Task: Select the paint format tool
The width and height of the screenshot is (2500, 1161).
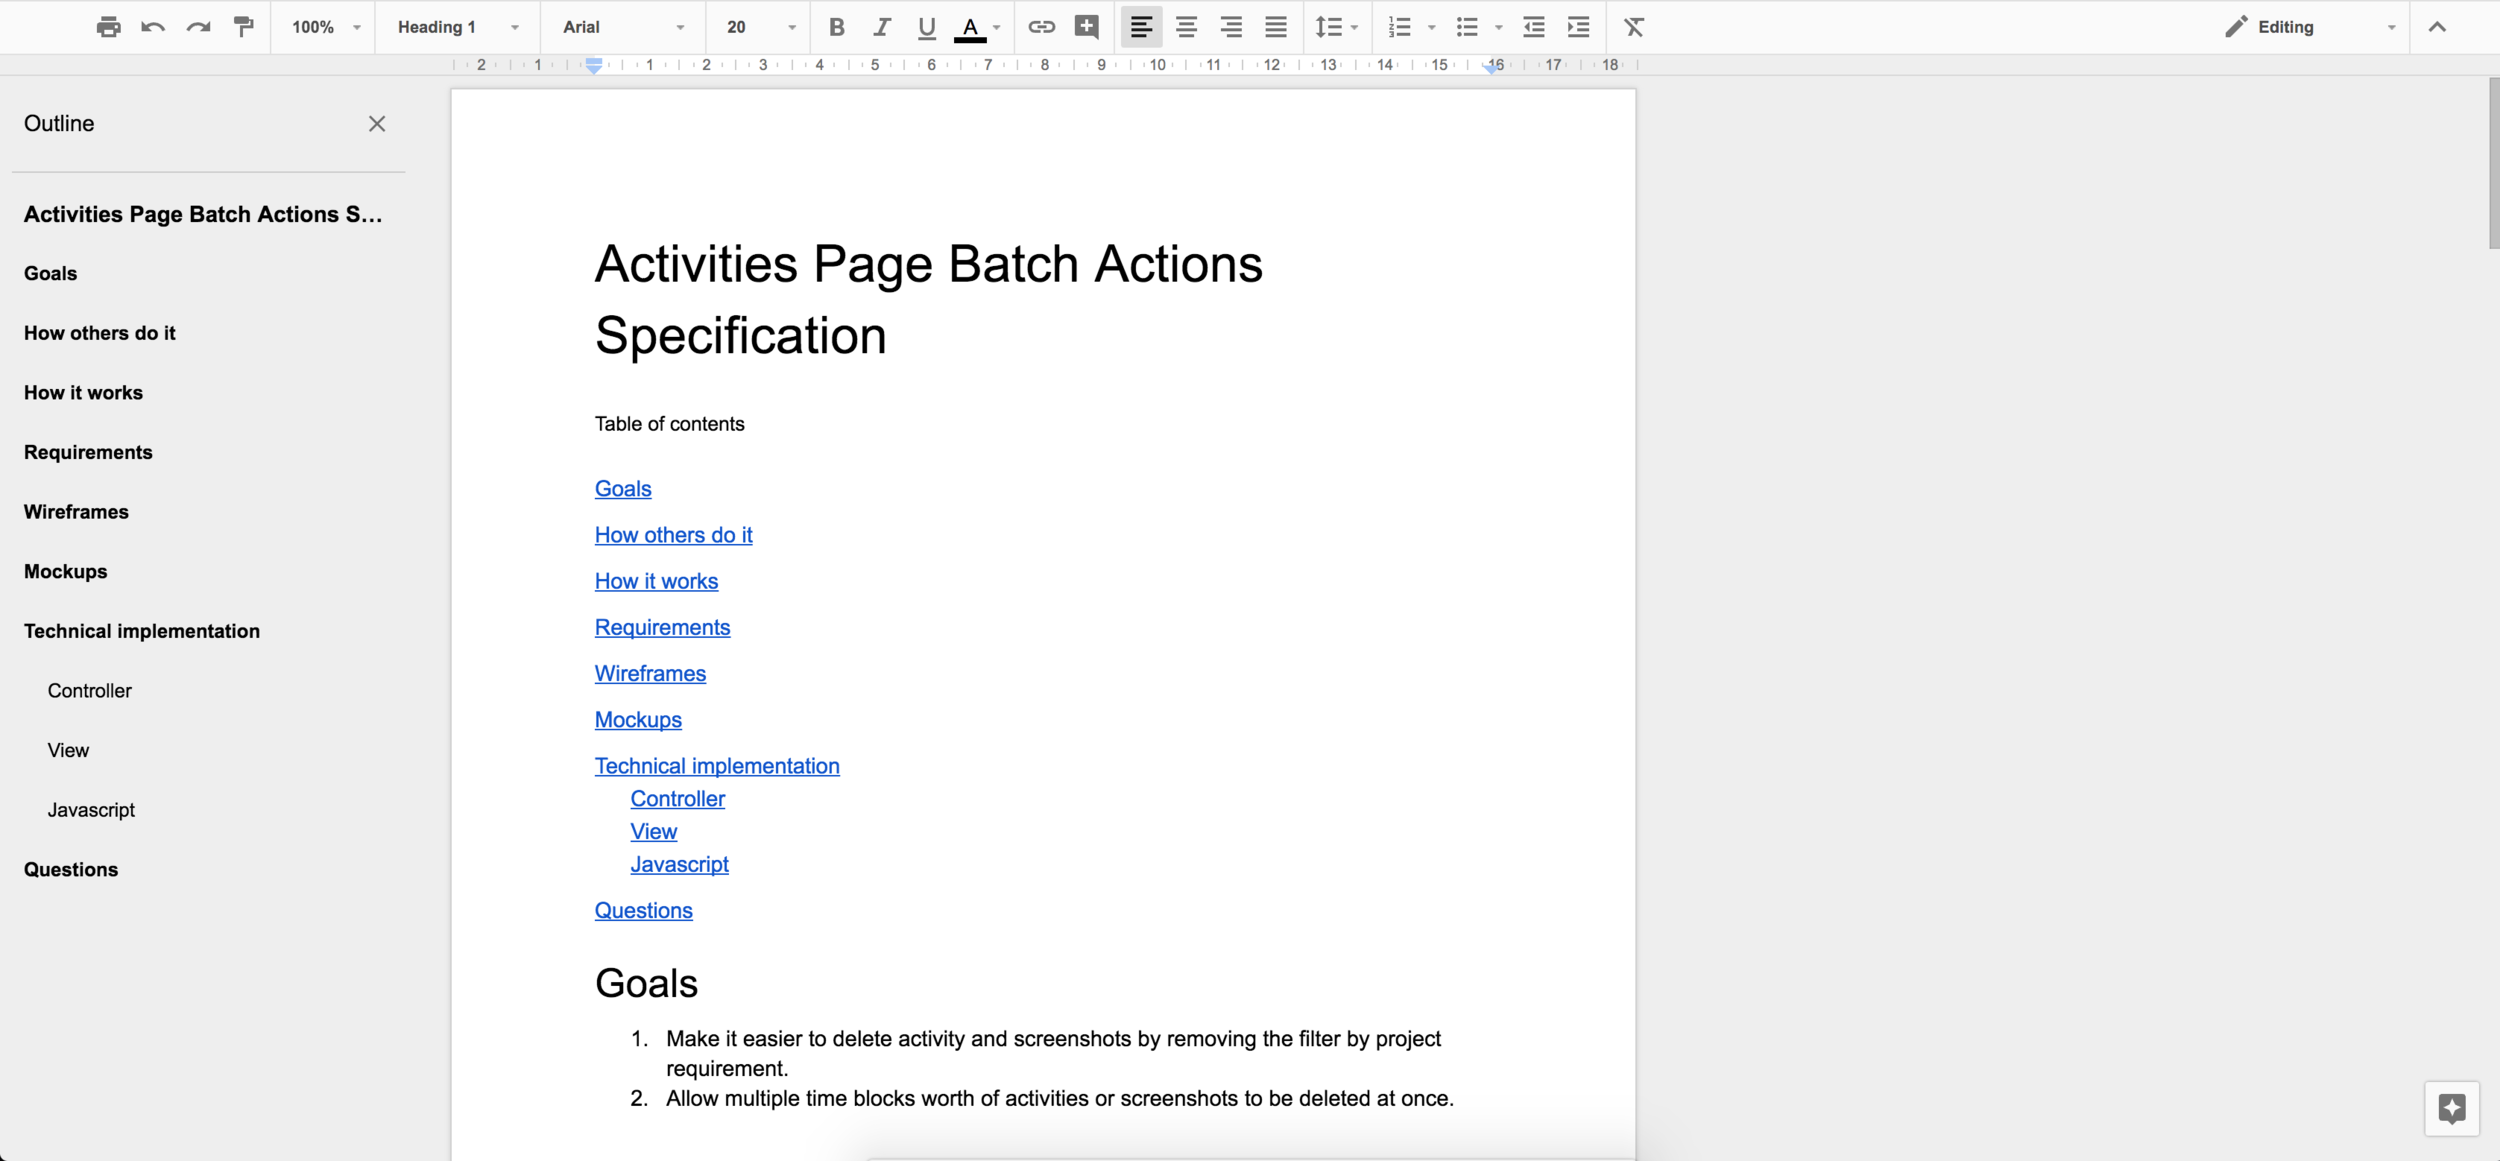Action: click(243, 27)
